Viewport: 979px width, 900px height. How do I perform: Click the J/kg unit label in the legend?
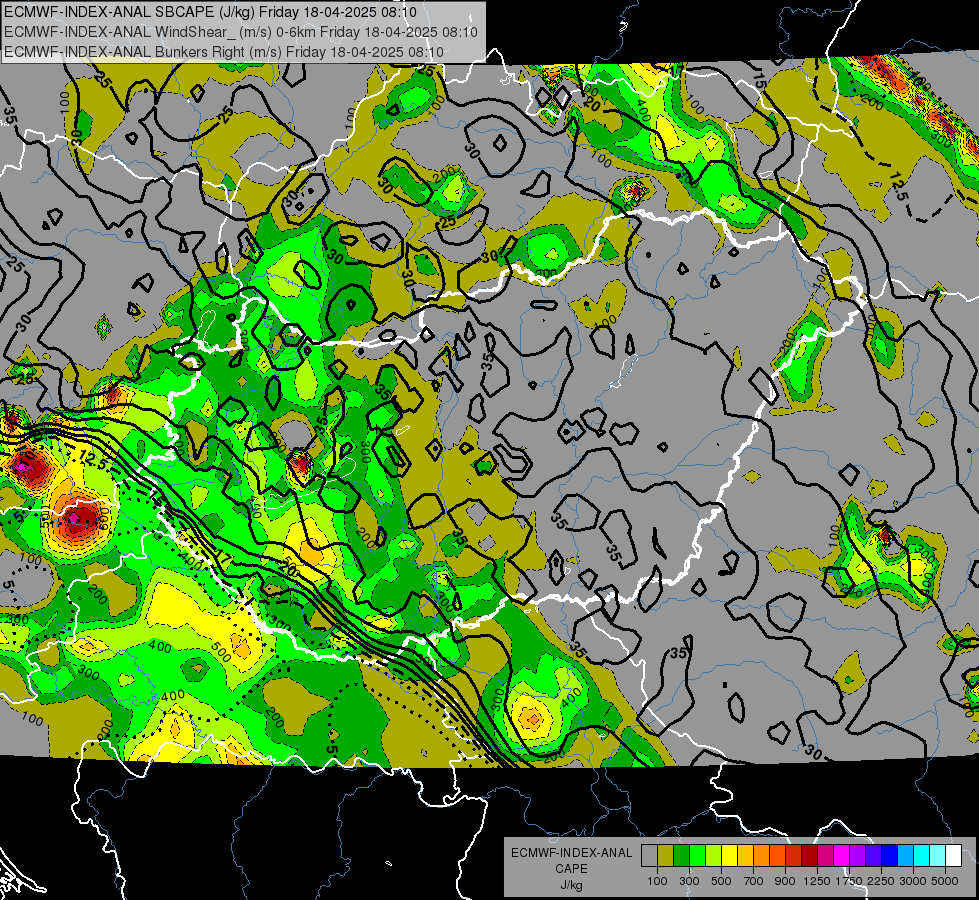click(x=572, y=885)
